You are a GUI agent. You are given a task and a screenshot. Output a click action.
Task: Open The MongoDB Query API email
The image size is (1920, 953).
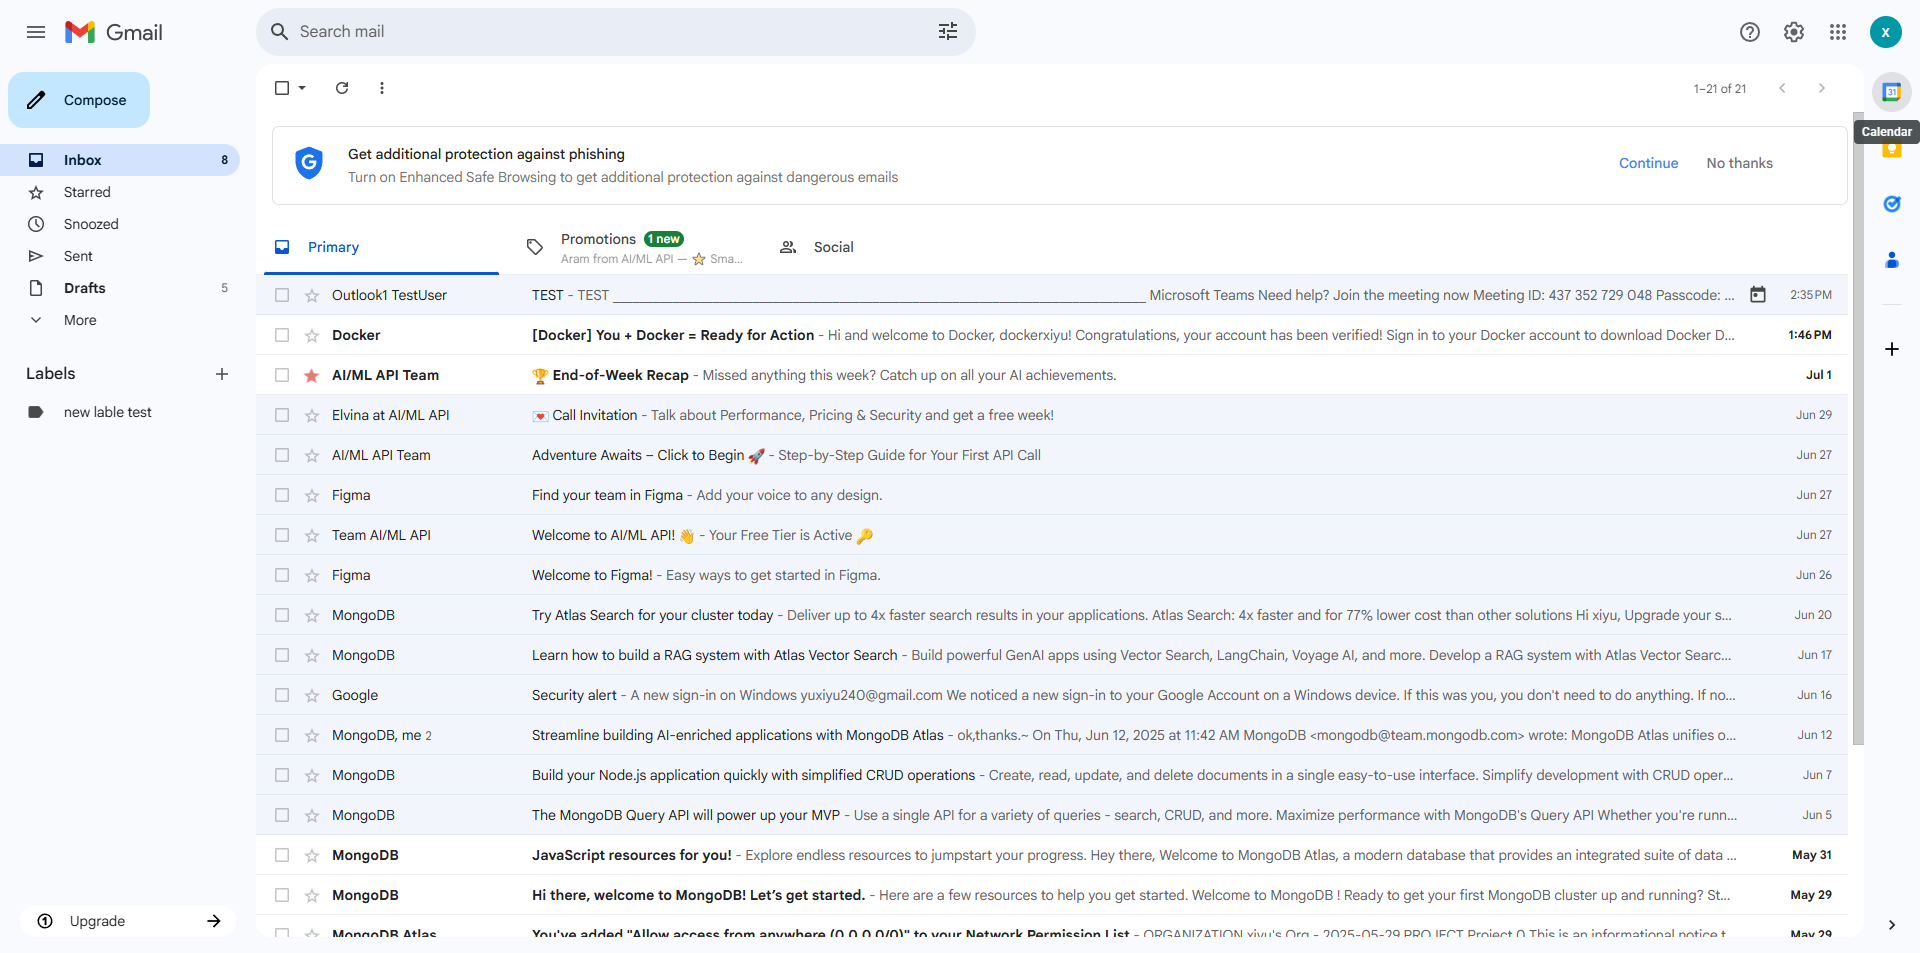tap(1052, 815)
